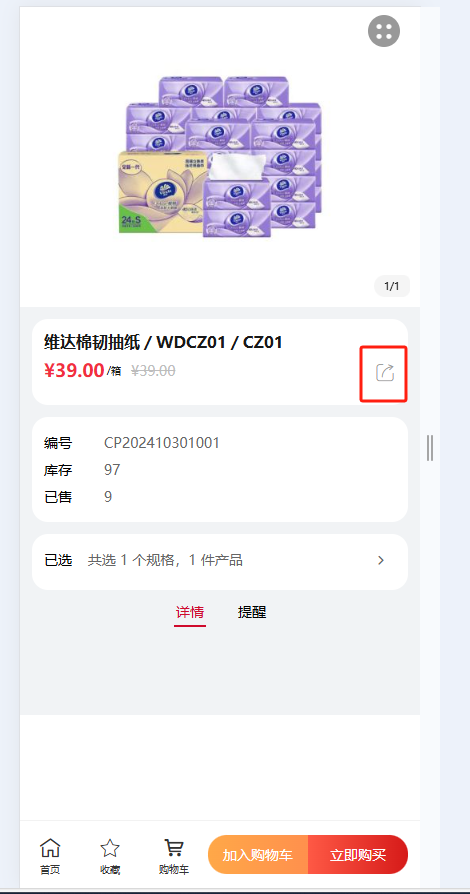
Task: Expand the 已选 row chevron arrow
Action: [x=381, y=560]
